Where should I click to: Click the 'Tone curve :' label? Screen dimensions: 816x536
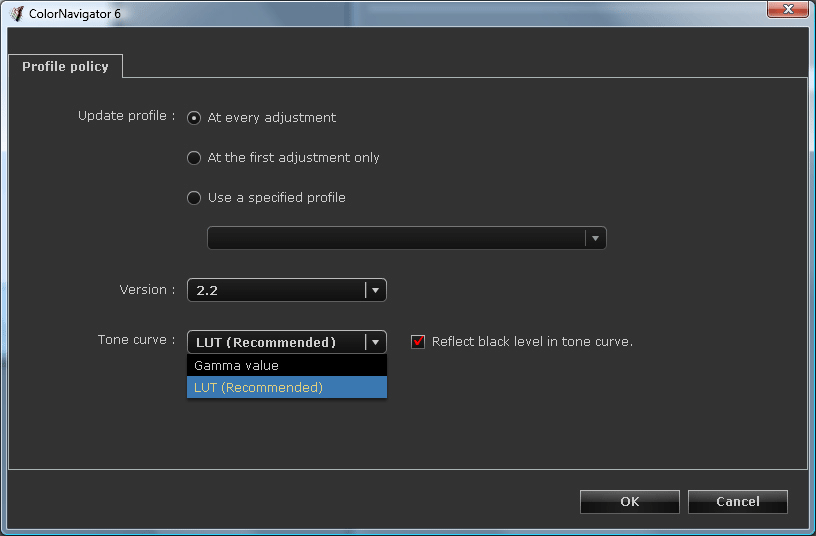tap(136, 340)
